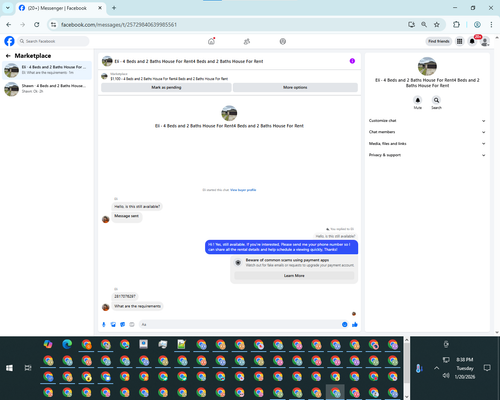Open the Facebook menu grid icon
The width and height of the screenshot is (500, 400).
[459, 41]
